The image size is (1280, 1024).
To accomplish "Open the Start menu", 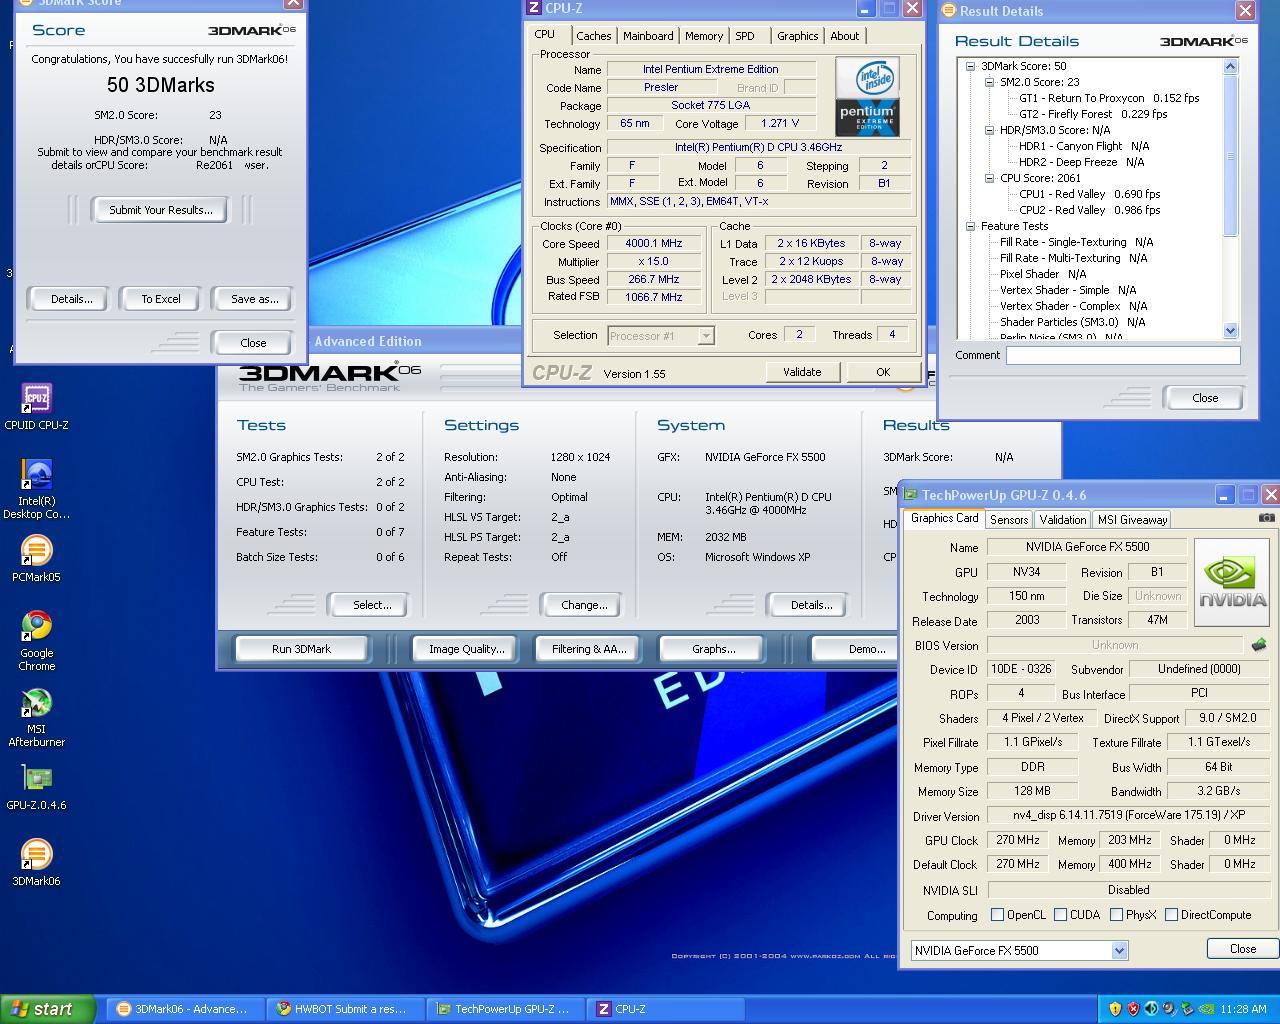I will tap(48, 1009).
